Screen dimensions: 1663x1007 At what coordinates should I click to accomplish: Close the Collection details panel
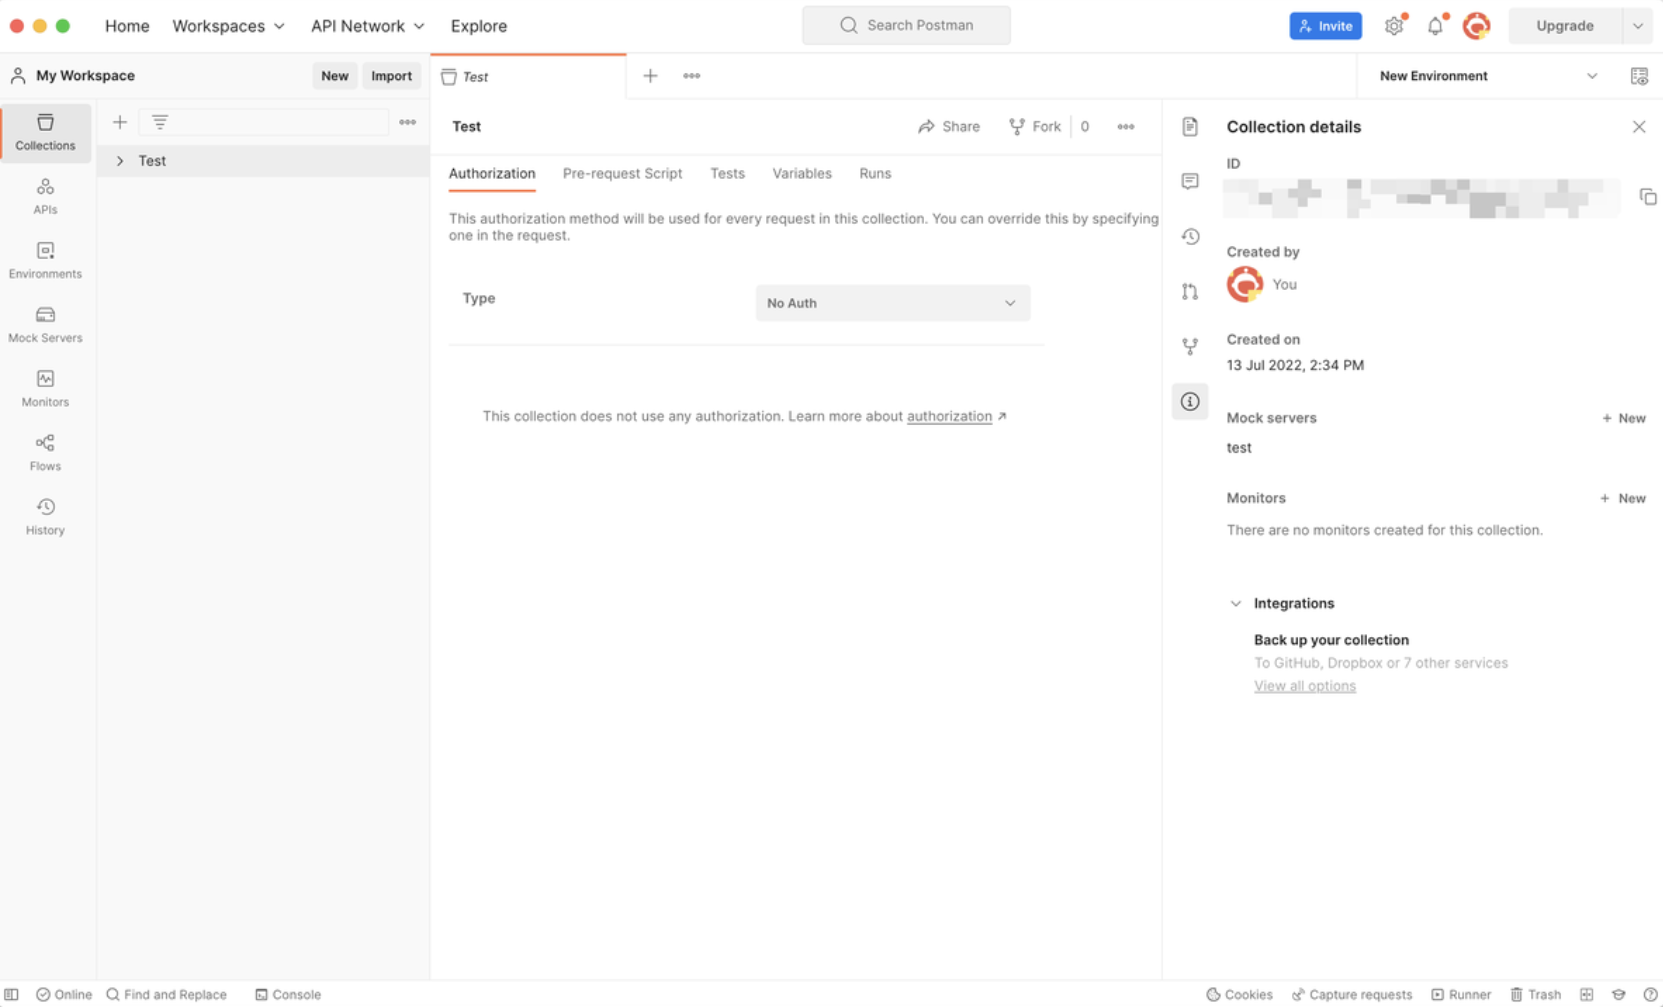(1639, 127)
